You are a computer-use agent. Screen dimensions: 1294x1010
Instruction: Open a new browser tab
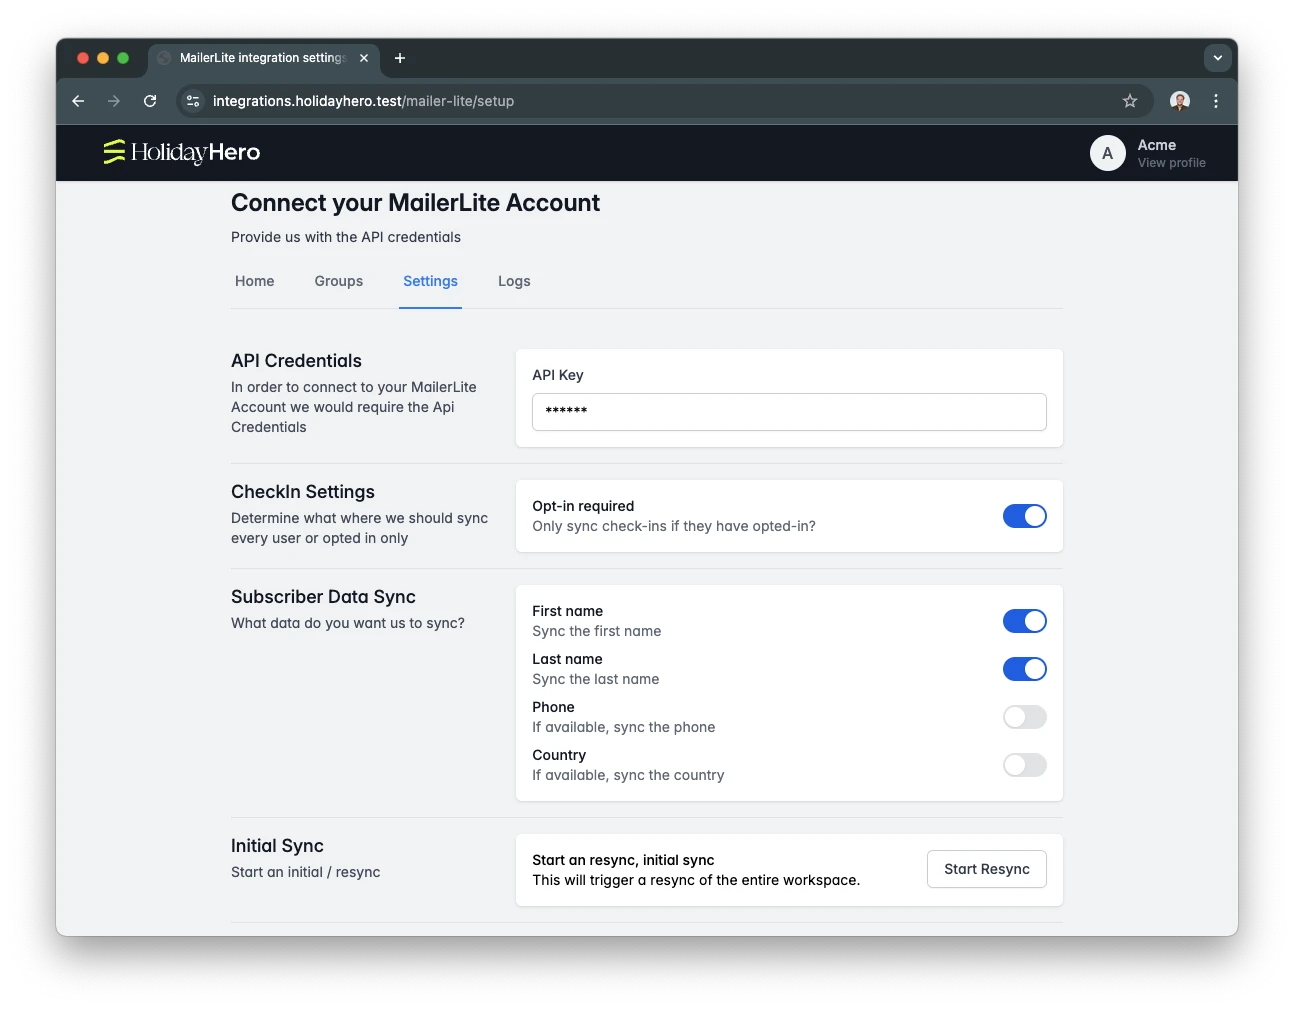[x=400, y=58]
